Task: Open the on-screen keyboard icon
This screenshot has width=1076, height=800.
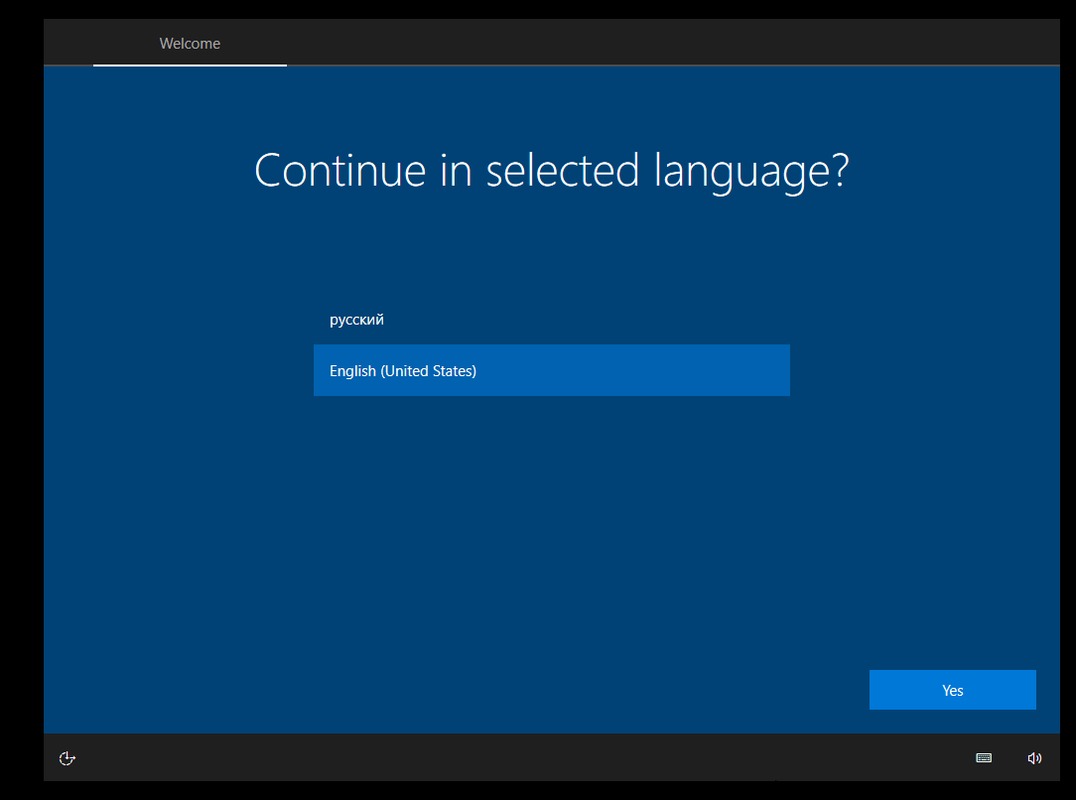Action: pos(983,757)
